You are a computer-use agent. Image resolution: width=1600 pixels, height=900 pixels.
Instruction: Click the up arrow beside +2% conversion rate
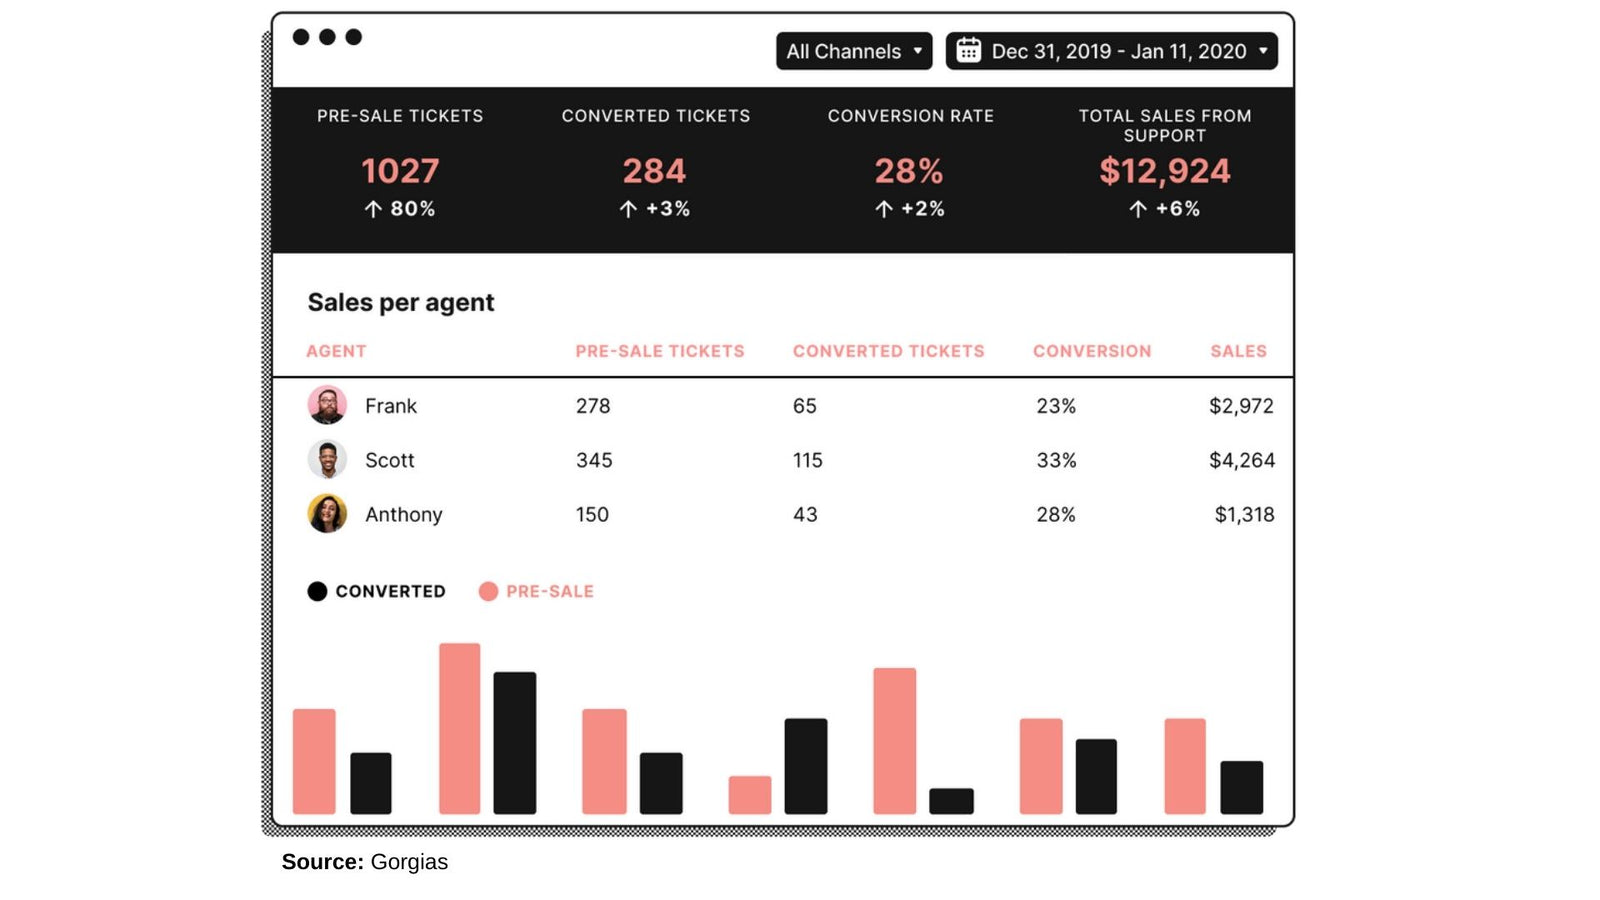point(884,209)
